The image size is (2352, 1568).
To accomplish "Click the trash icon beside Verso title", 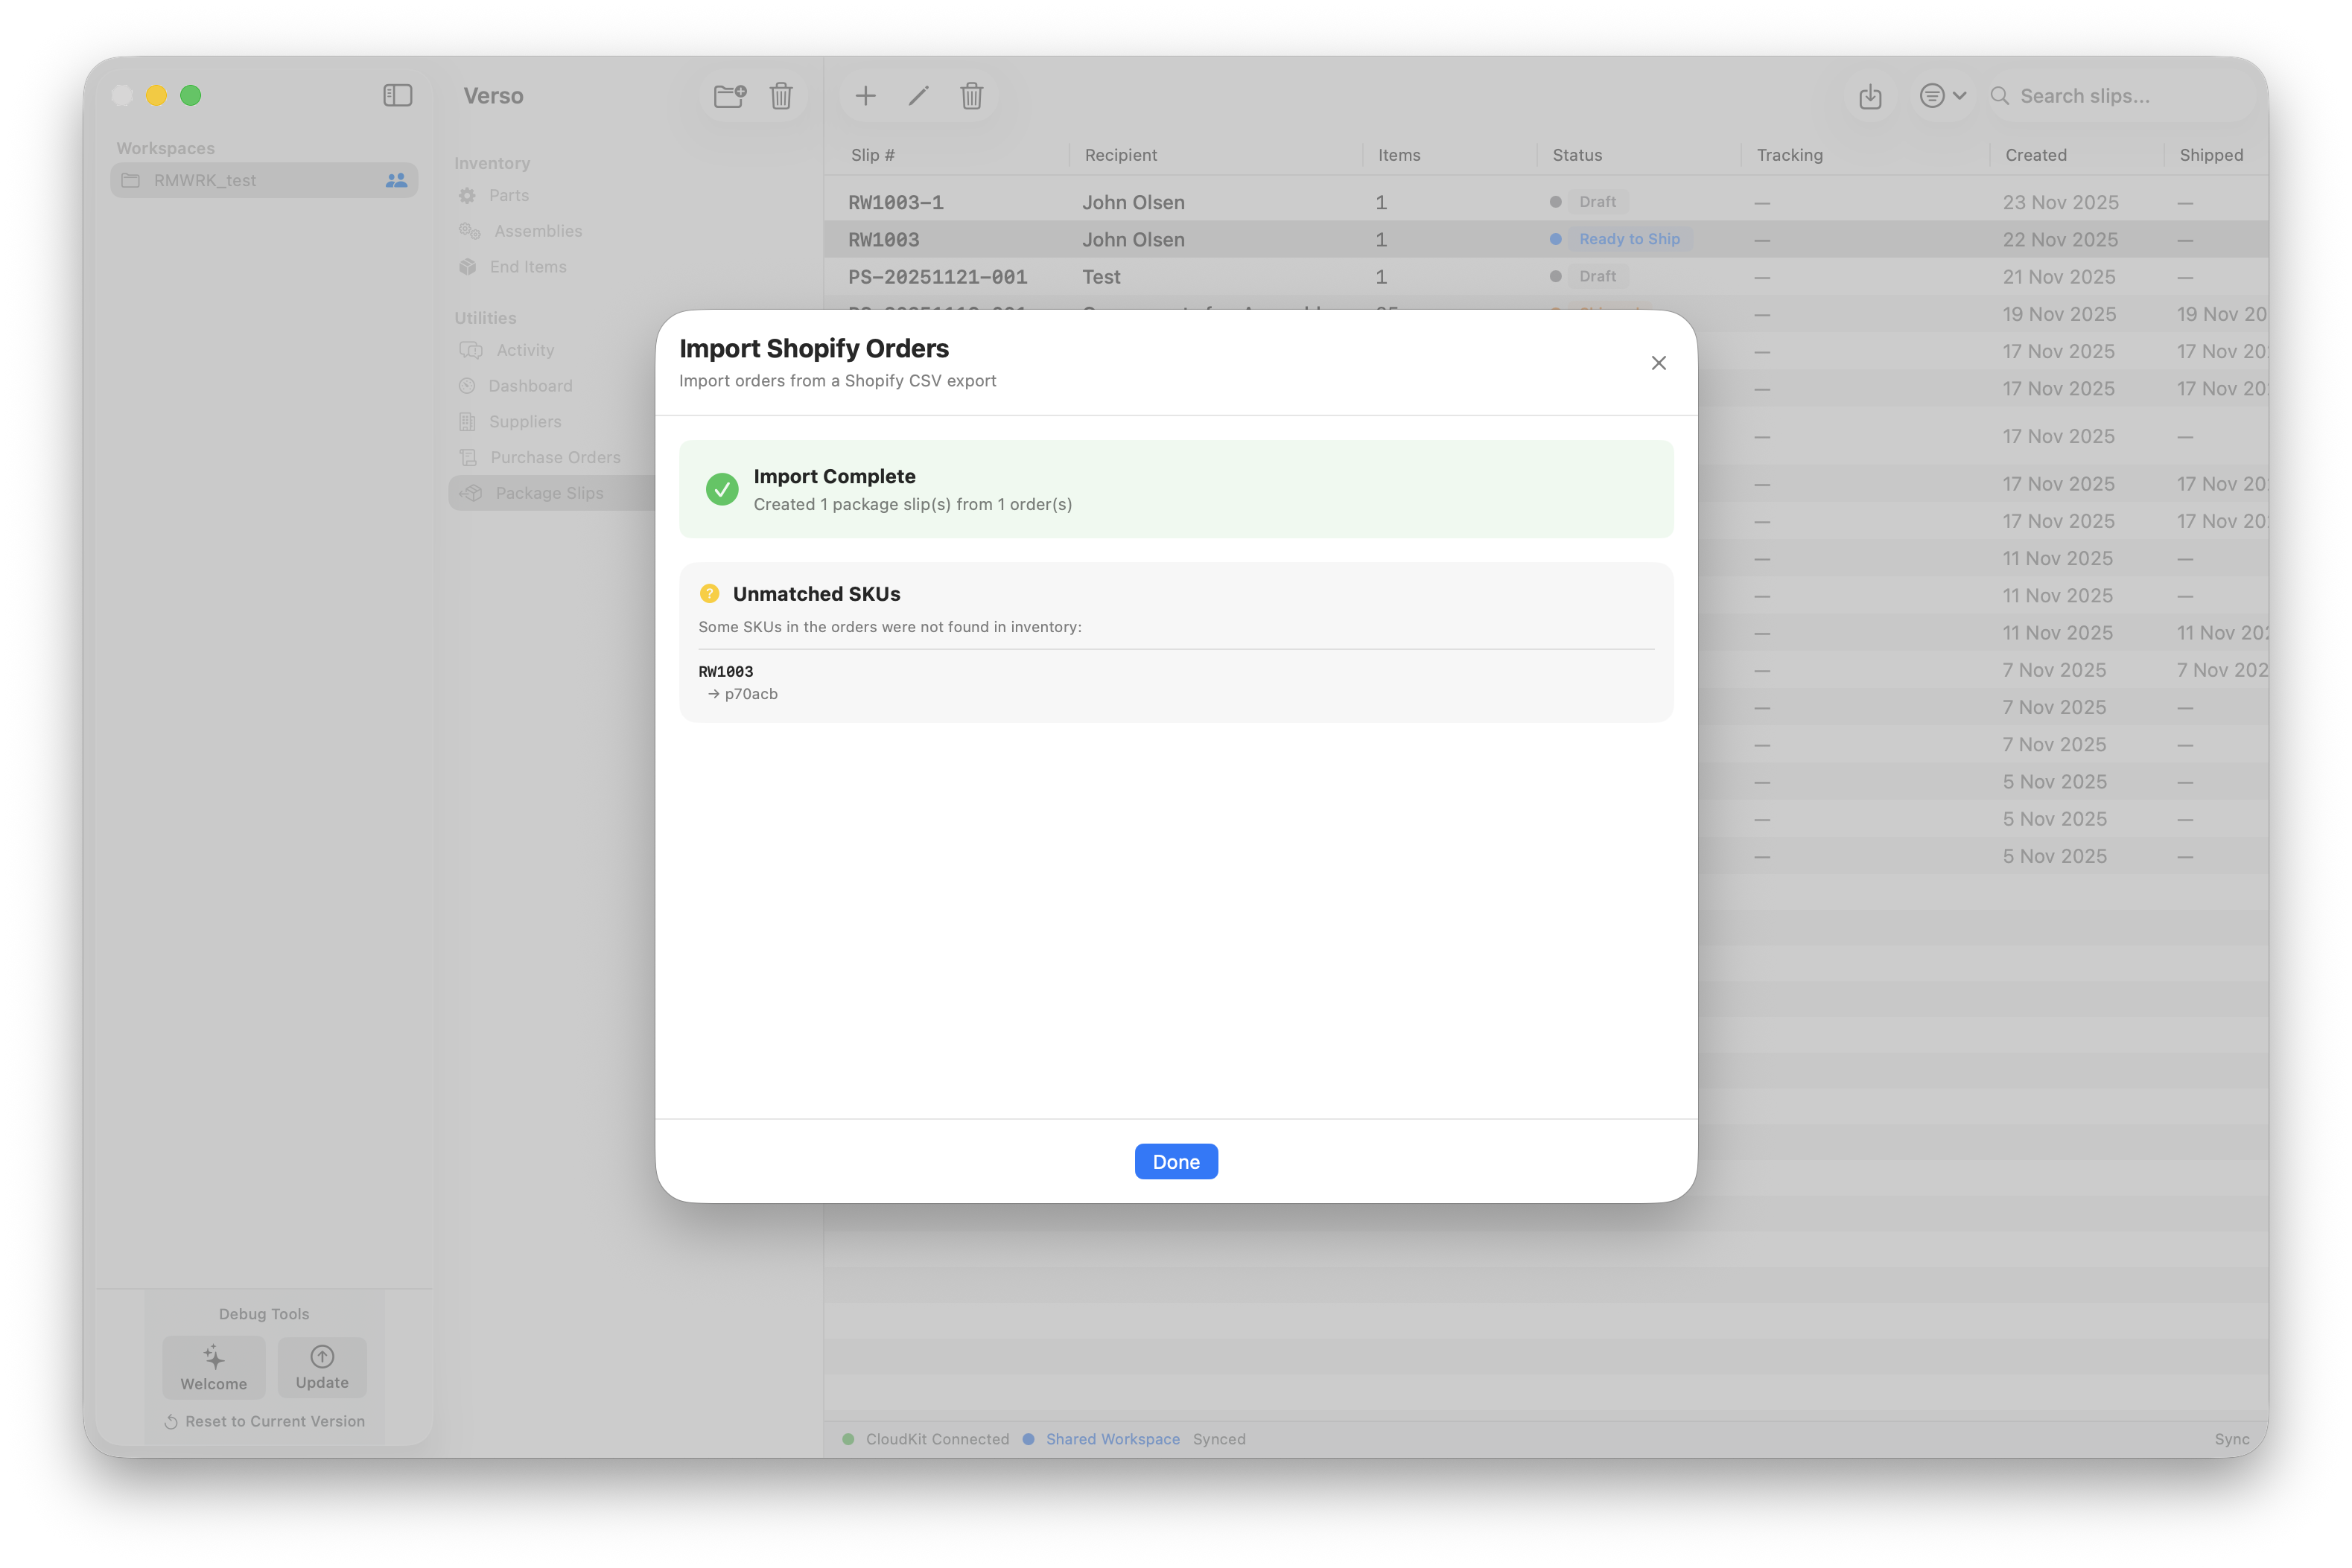I will (781, 96).
